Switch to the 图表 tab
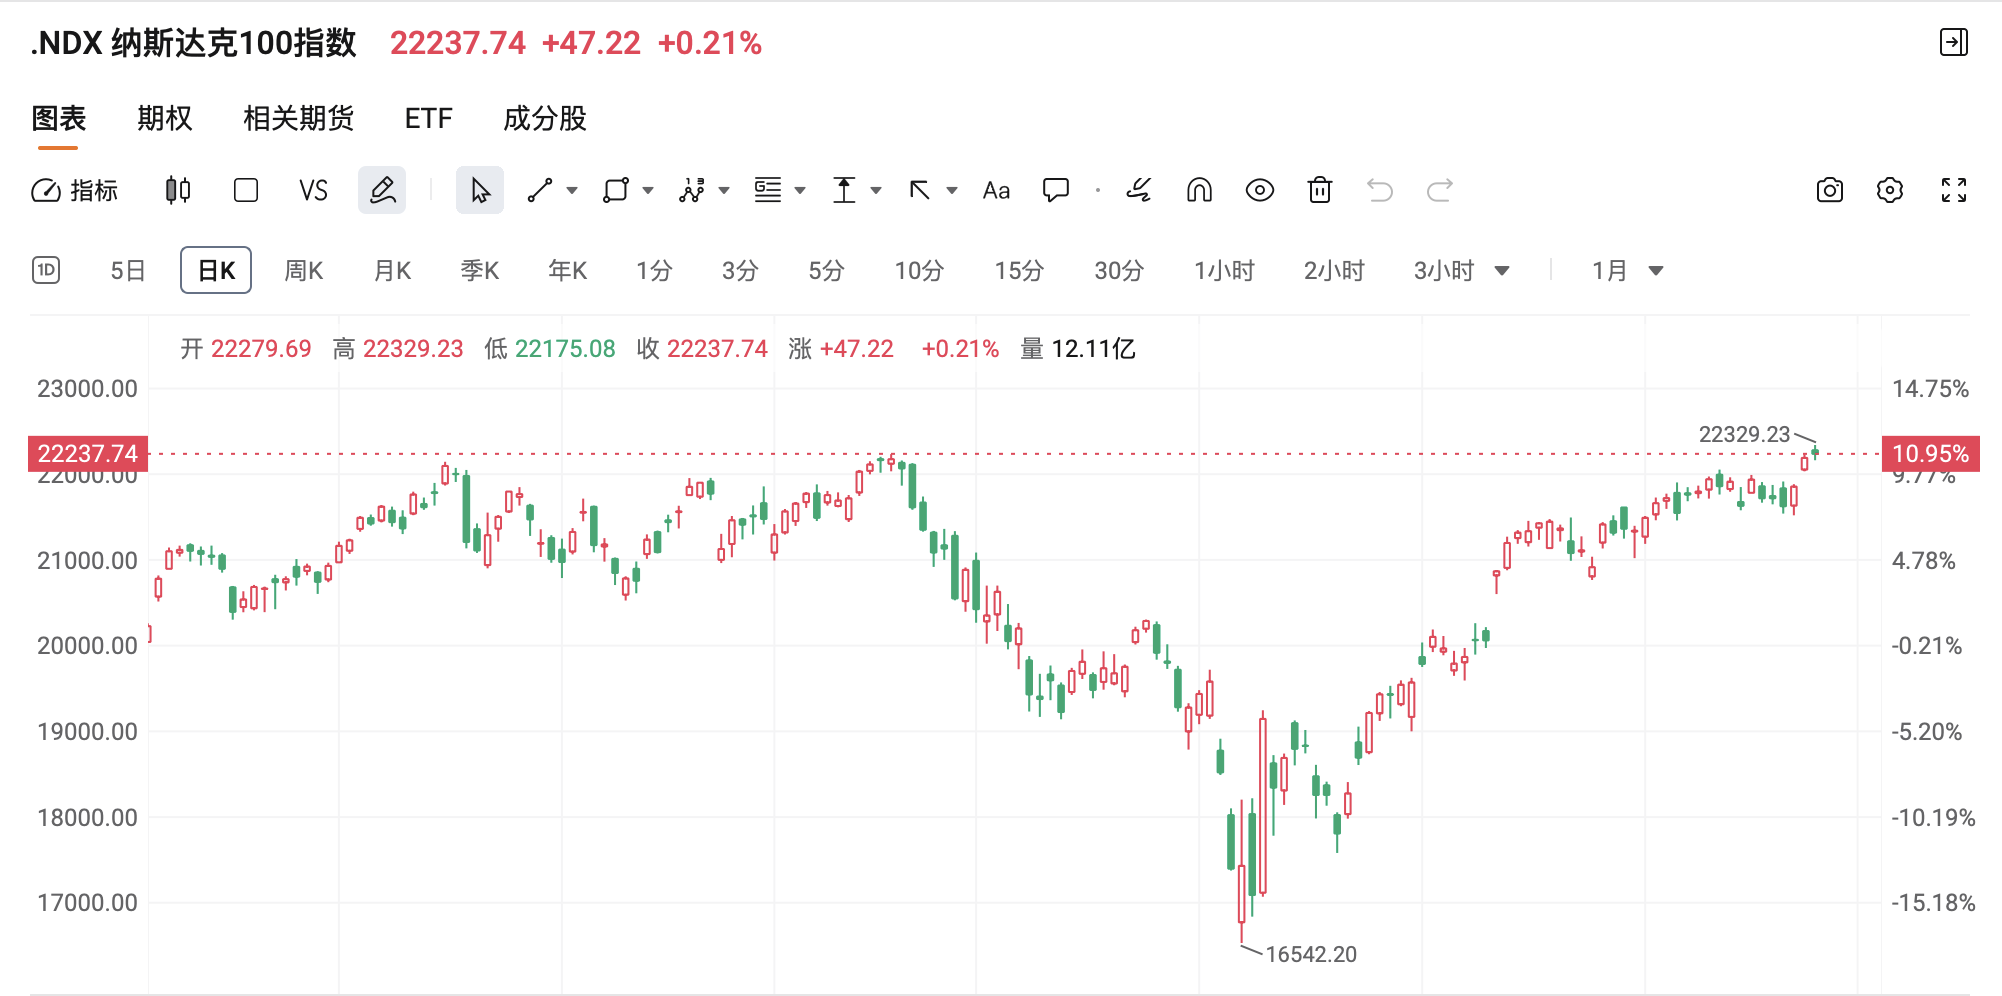 click(59, 119)
